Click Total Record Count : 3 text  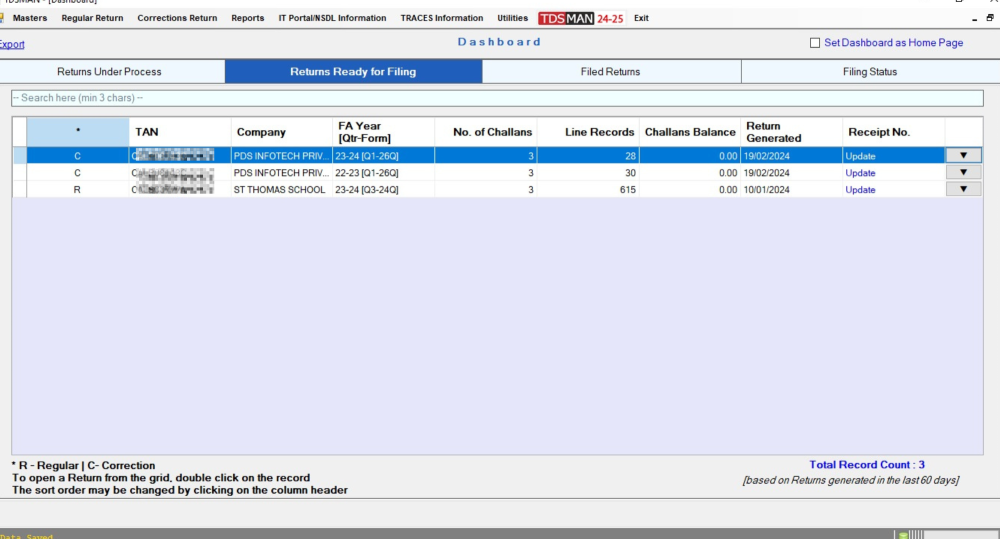(x=867, y=465)
